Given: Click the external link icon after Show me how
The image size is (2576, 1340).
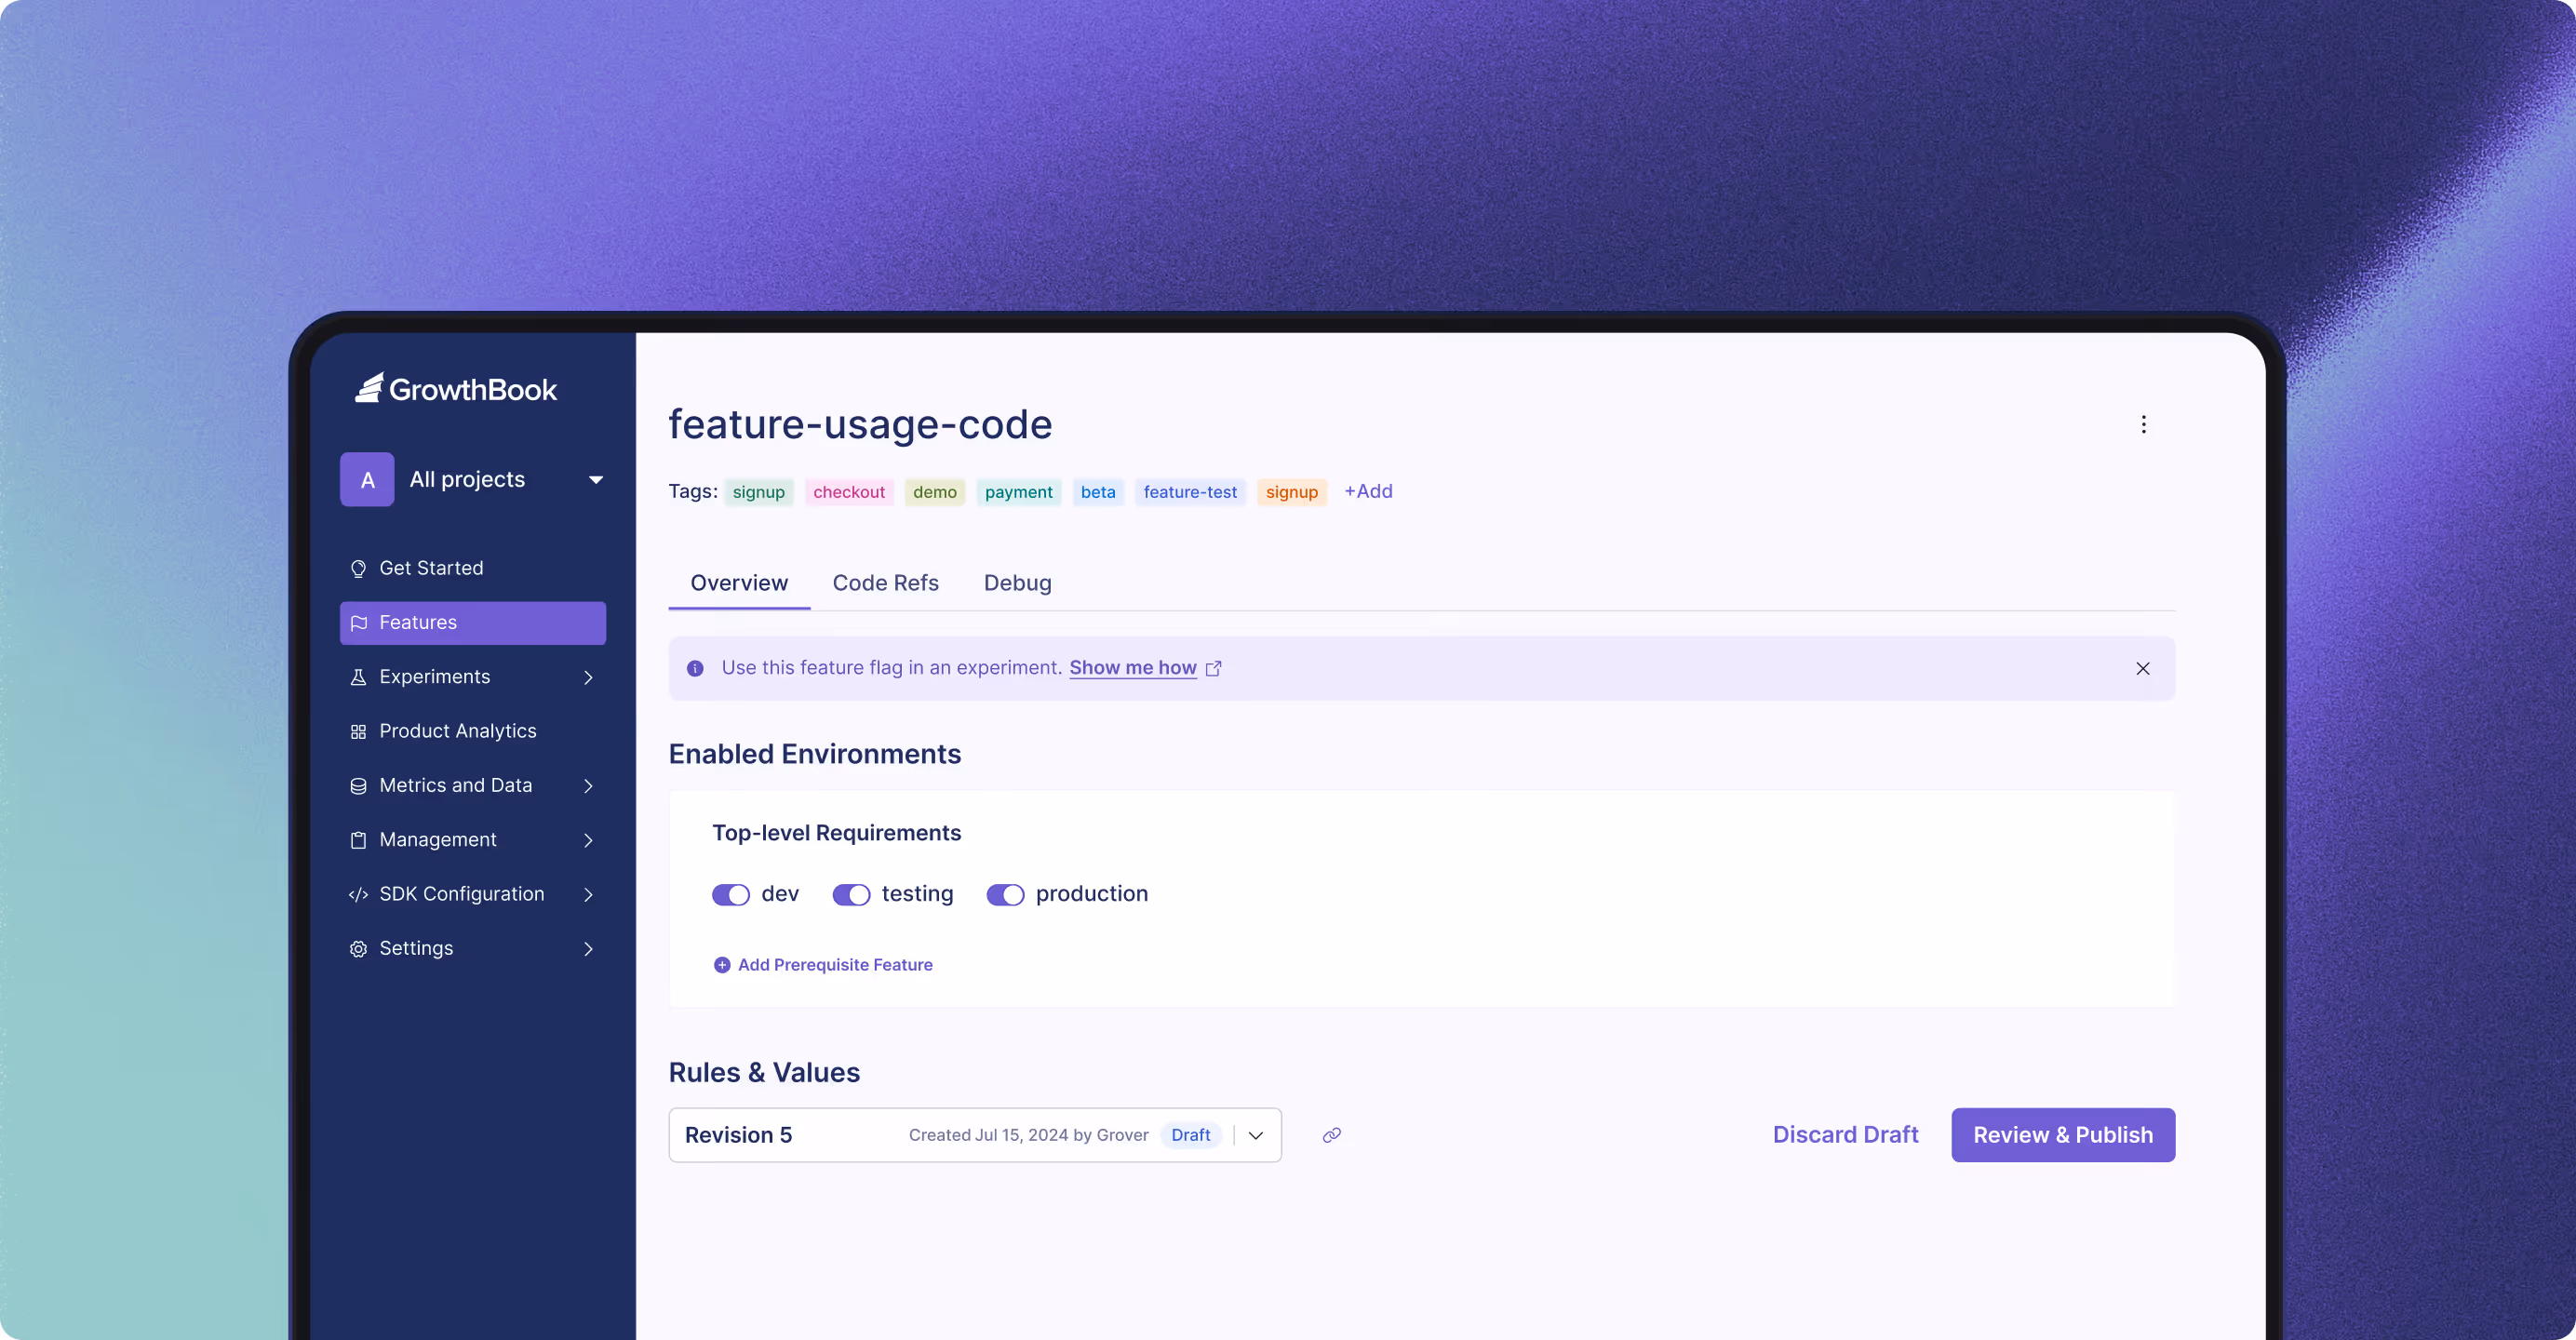Looking at the screenshot, I should pos(1214,669).
